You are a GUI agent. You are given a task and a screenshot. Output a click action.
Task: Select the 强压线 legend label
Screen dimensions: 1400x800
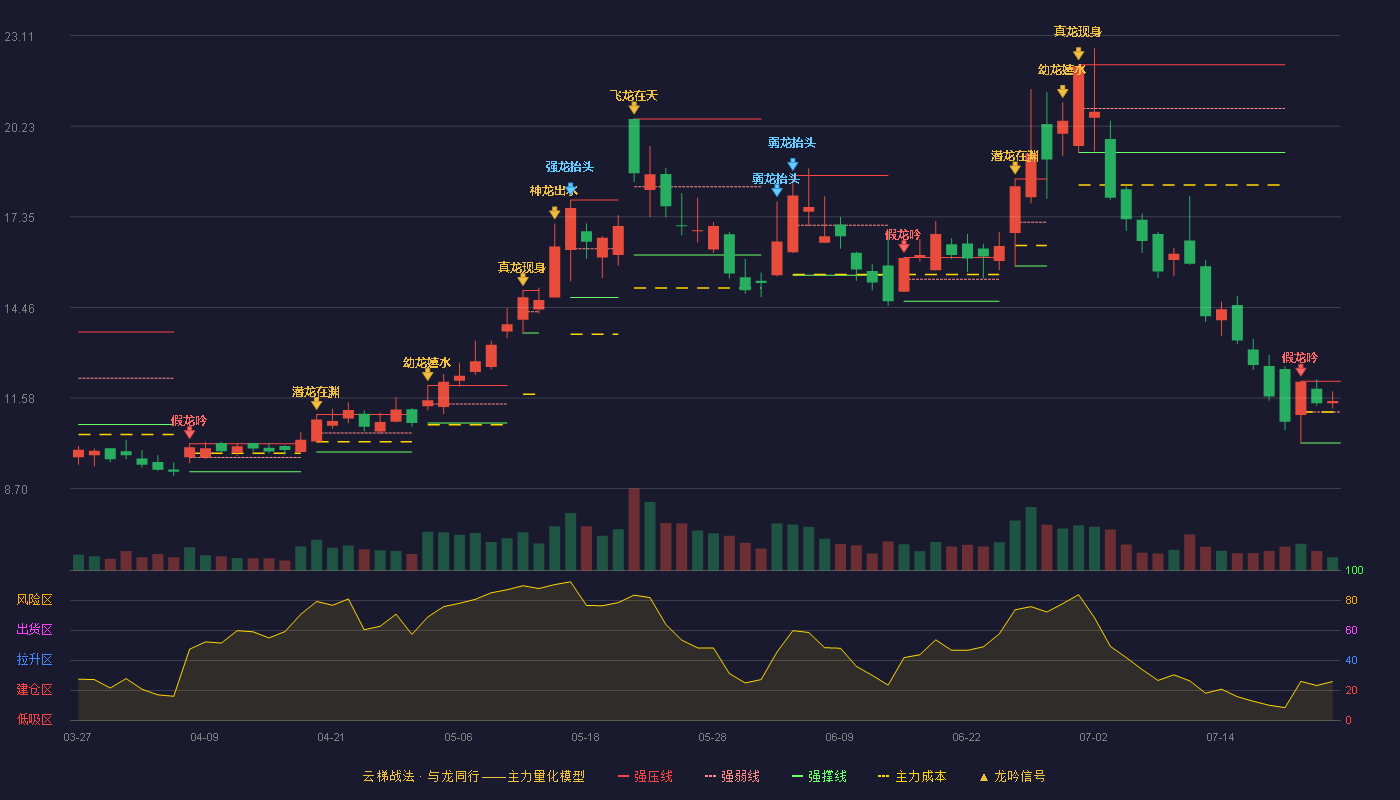[653, 776]
